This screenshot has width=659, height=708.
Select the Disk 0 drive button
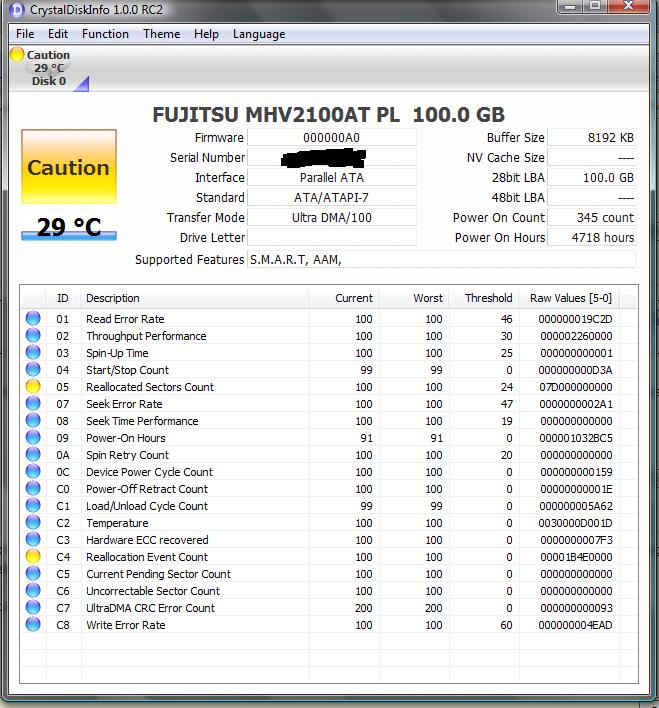coord(48,68)
